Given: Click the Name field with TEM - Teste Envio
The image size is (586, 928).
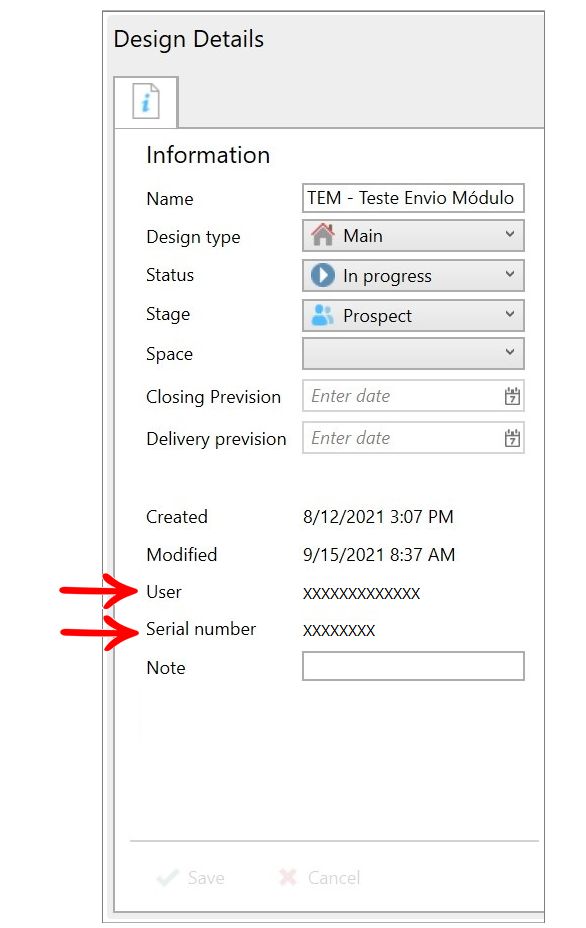Looking at the screenshot, I should click(x=413, y=198).
